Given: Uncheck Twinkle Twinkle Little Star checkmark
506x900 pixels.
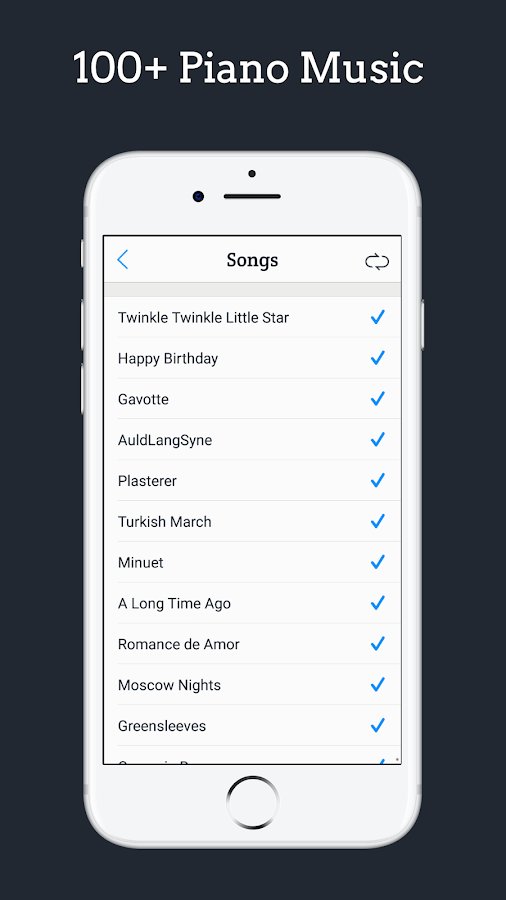Looking at the screenshot, I should (x=377, y=317).
